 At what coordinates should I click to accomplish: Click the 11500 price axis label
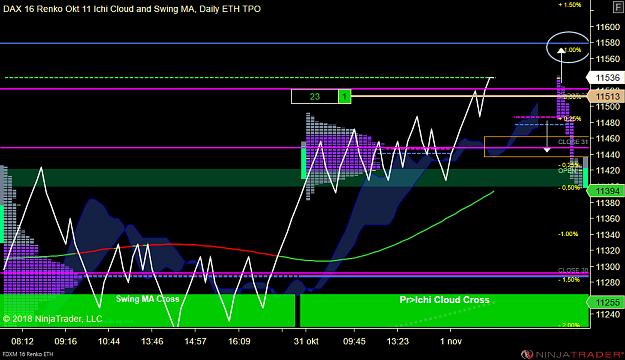[x=608, y=106]
